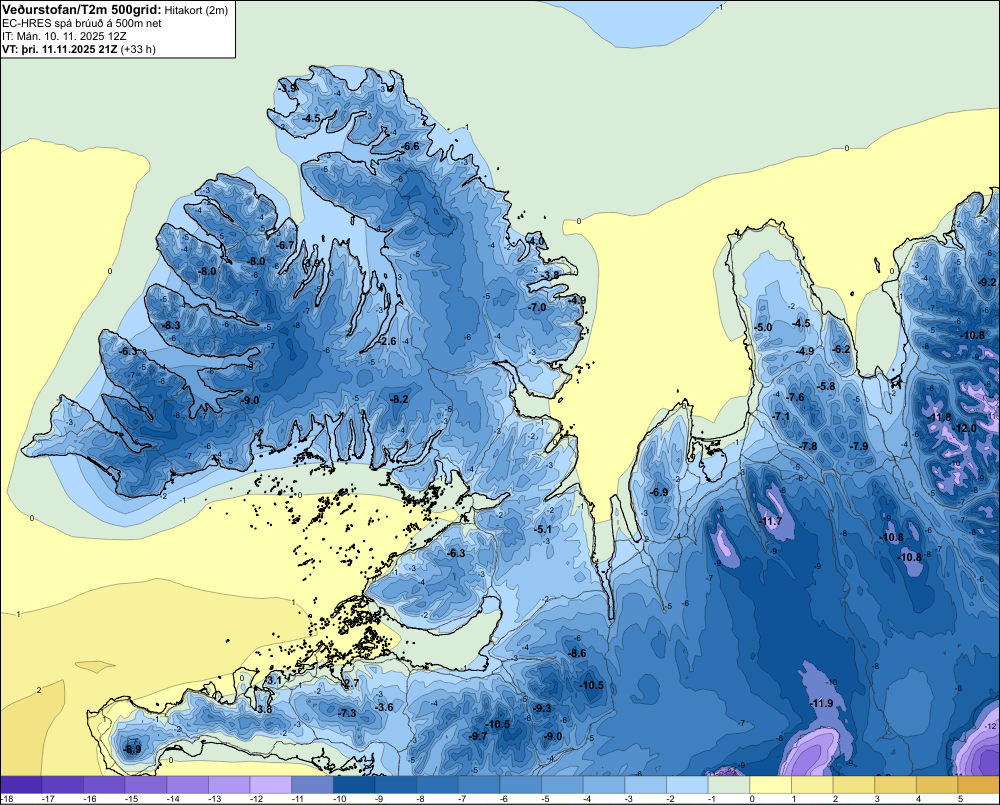This screenshot has height=805, width=1000.
Task: Pick the legend swatch labeled -8
Action: coord(438,785)
